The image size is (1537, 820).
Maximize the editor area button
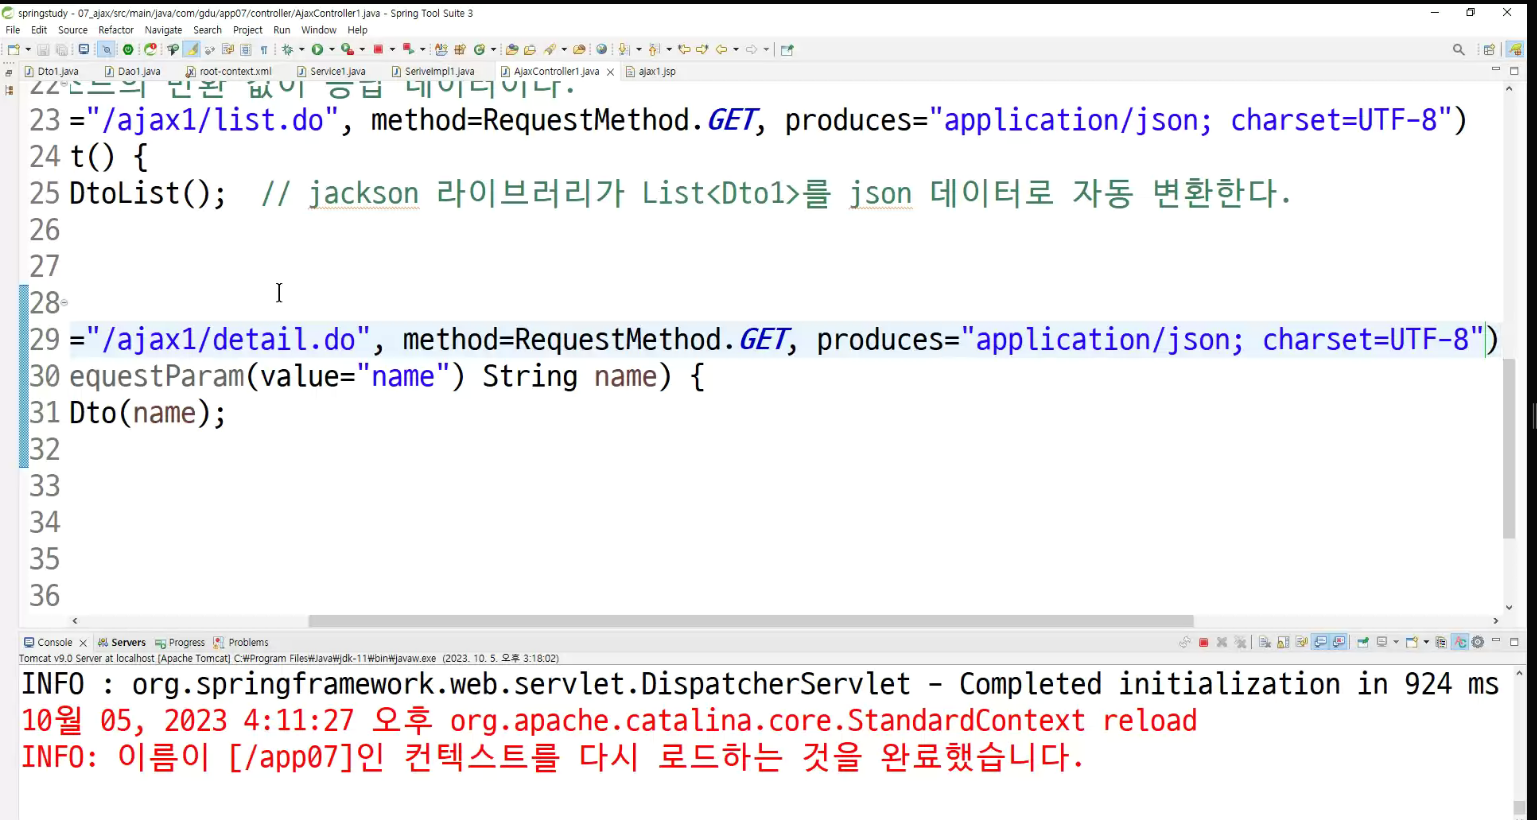1514,71
